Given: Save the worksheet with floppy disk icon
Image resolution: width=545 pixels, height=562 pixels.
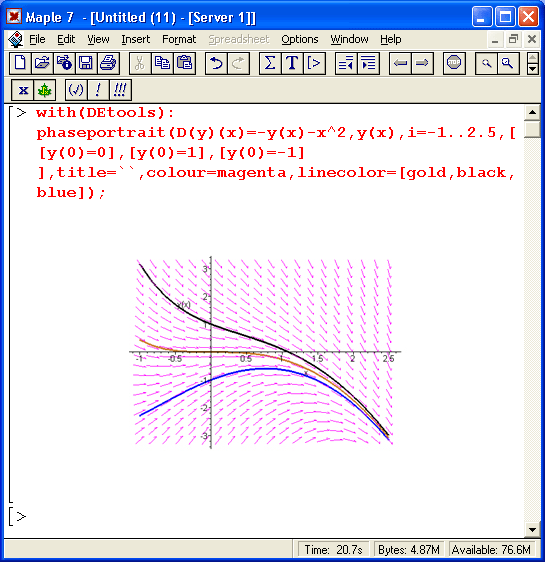Looking at the screenshot, I should coord(86,63).
